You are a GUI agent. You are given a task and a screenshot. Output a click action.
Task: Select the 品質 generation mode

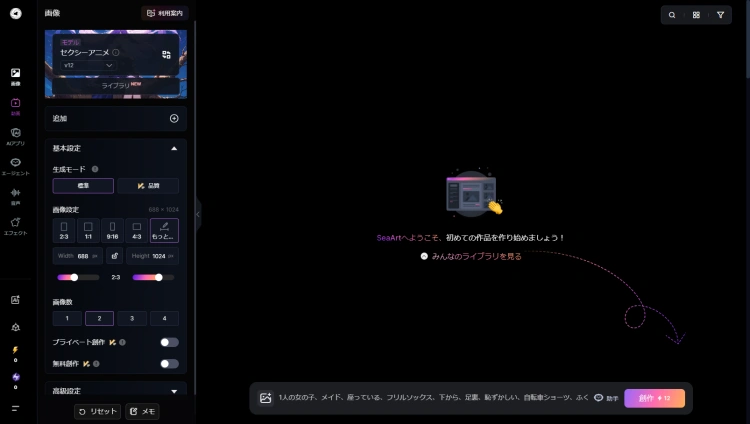point(148,186)
